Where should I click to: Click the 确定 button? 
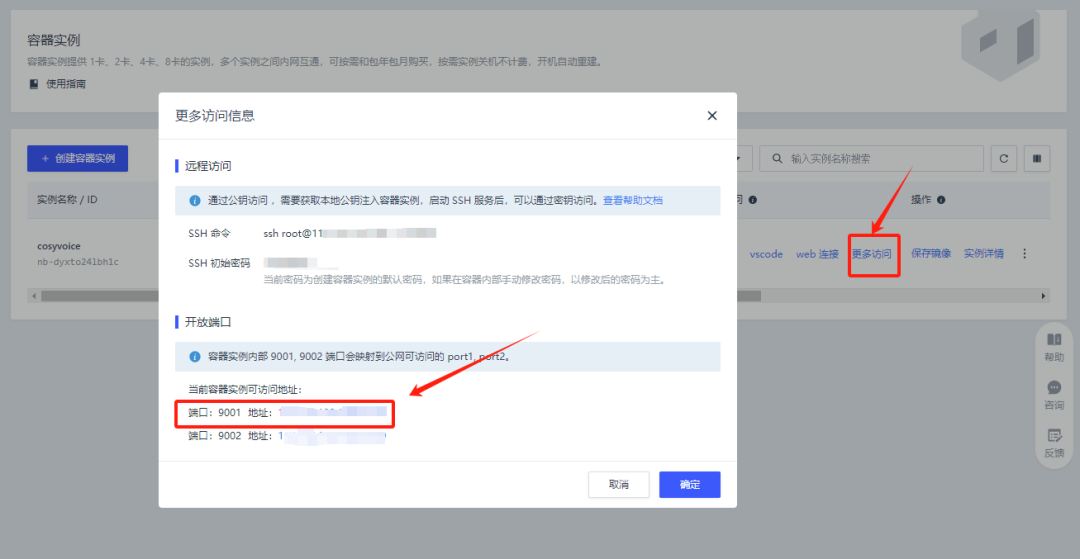689,485
